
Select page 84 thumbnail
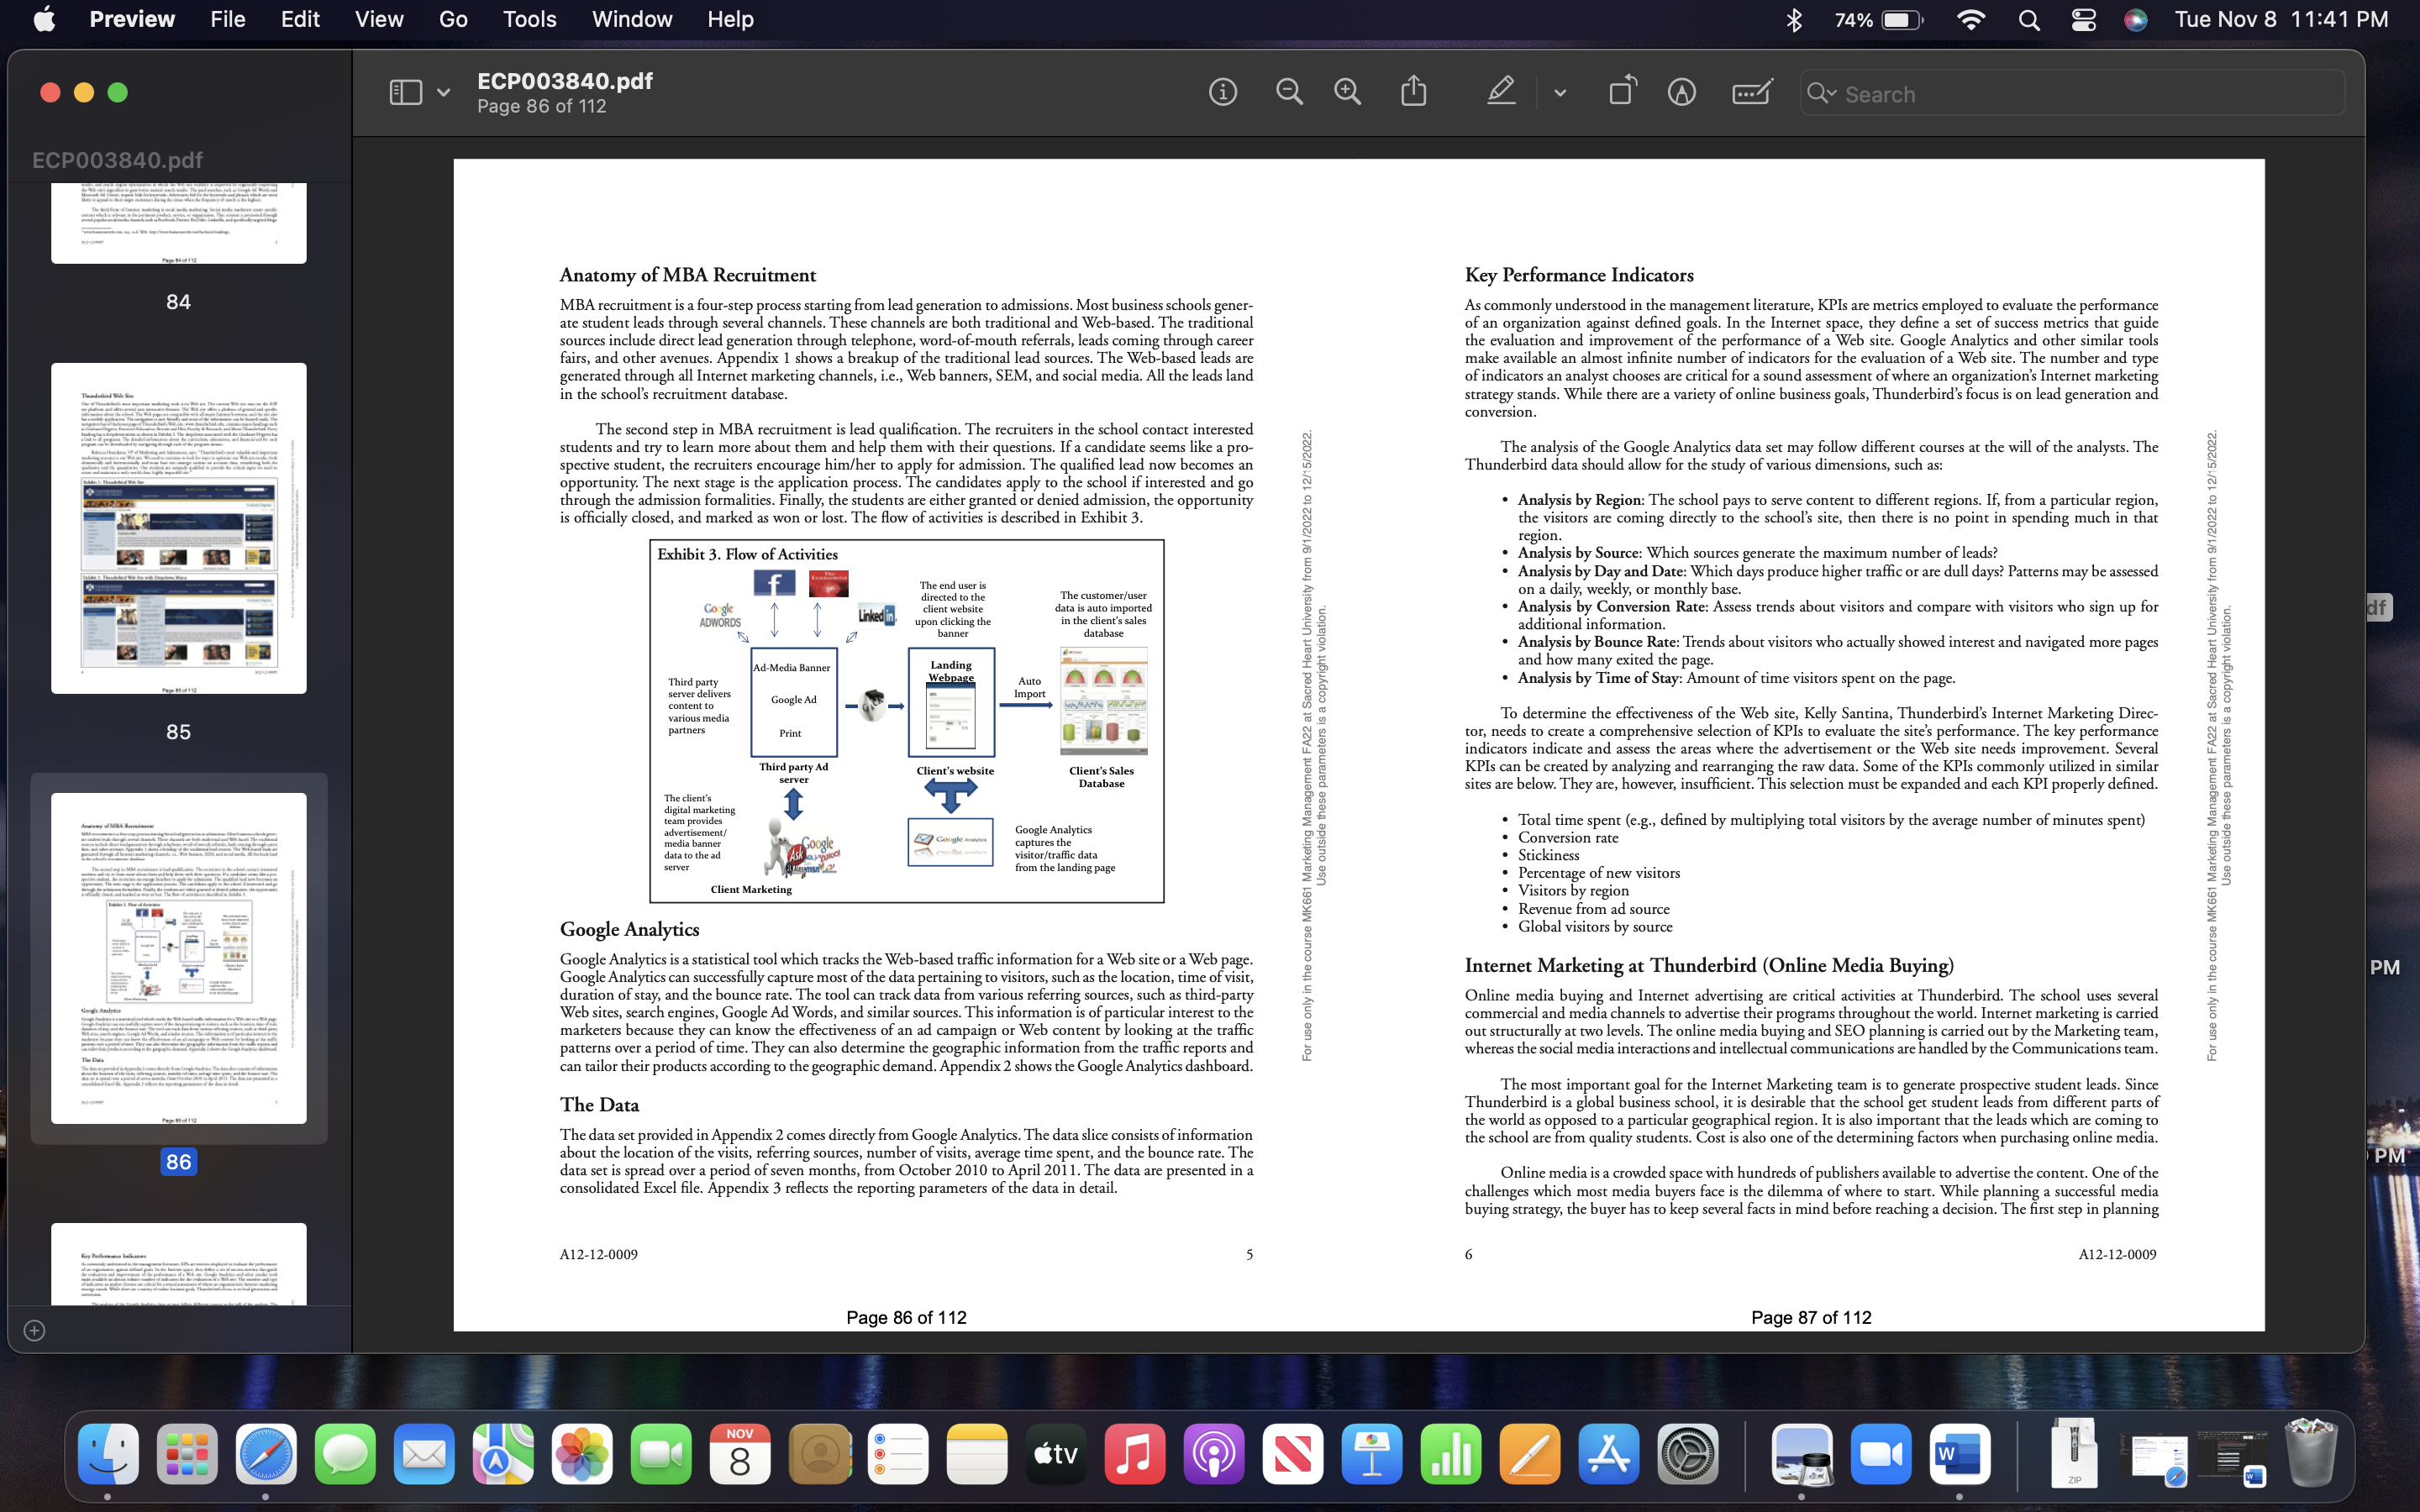179,223
